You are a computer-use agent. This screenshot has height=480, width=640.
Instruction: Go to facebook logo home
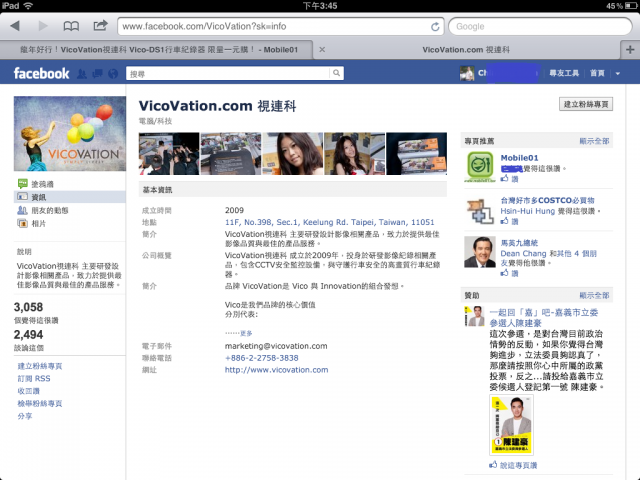tap(41, 73)
